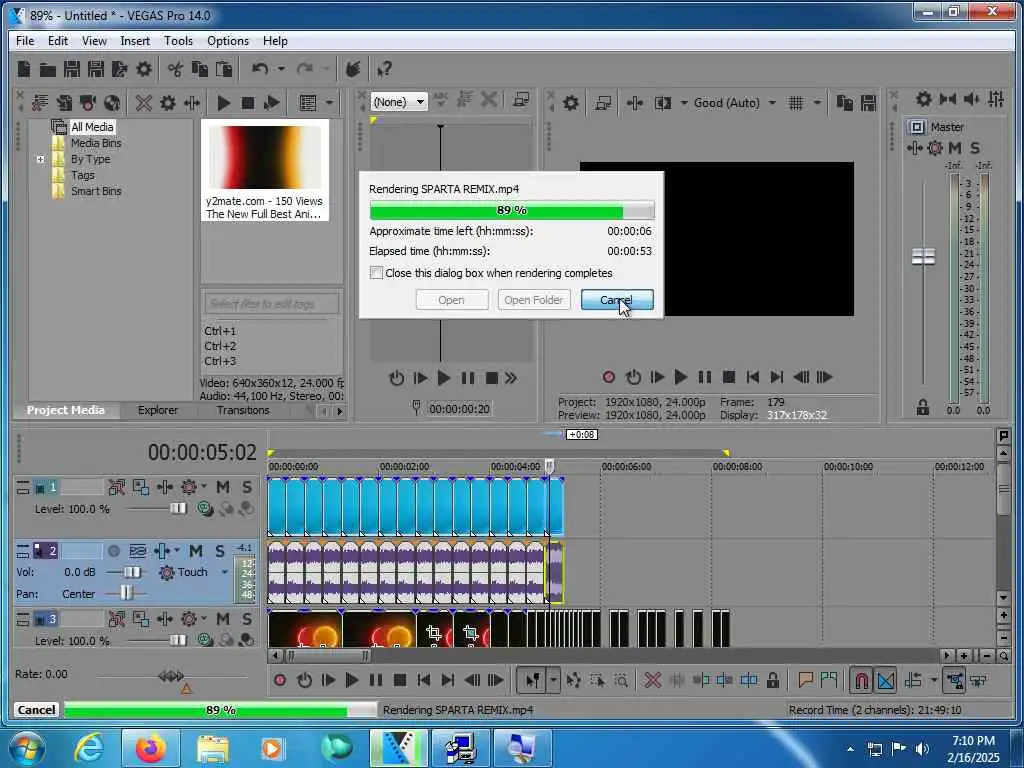Click Track 1 Track Motion icon
The height and width of the screenshot is (768, 1024).
tap(140, 487)
